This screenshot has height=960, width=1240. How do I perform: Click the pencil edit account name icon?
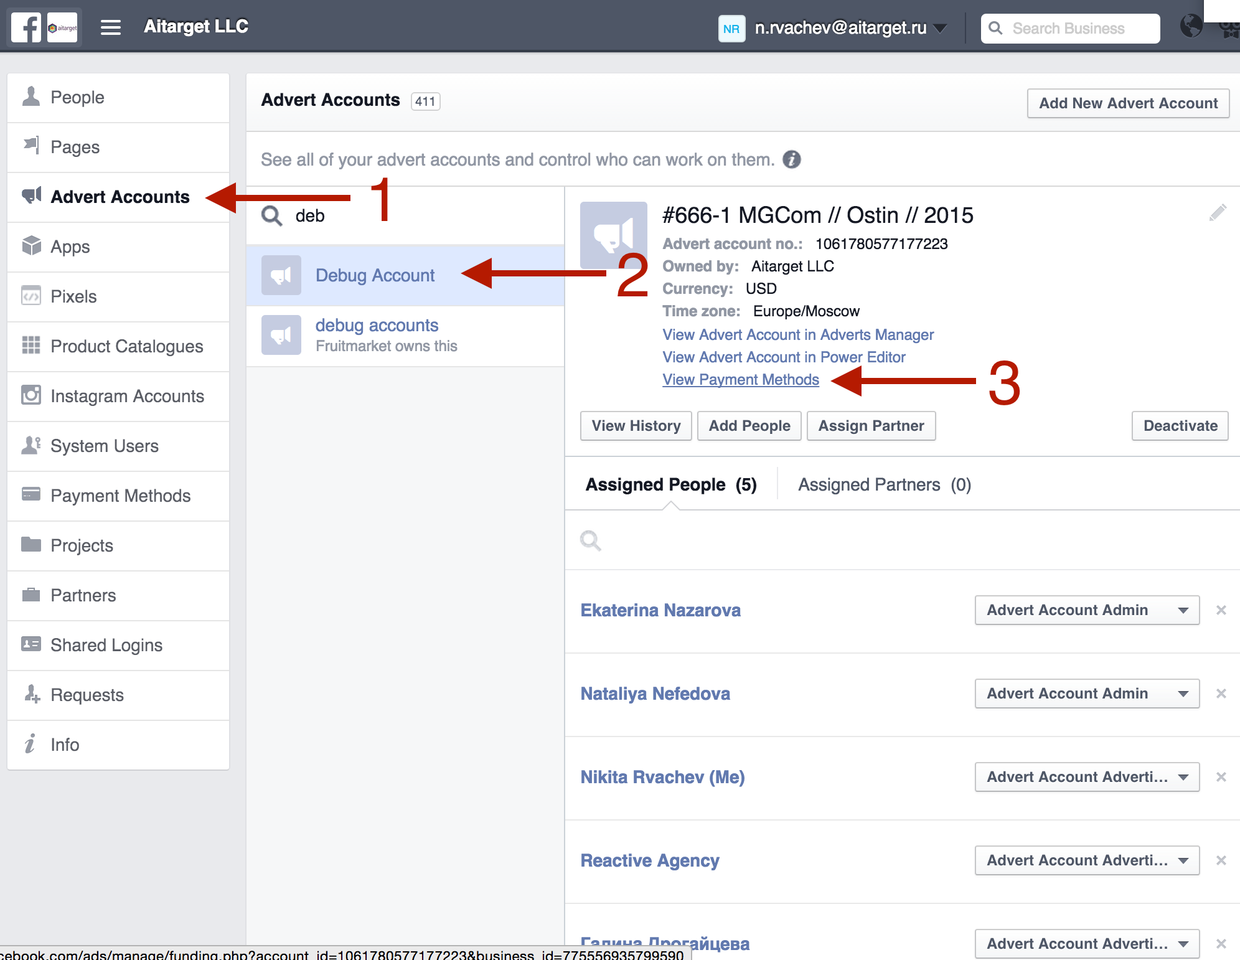[1217, 212]
